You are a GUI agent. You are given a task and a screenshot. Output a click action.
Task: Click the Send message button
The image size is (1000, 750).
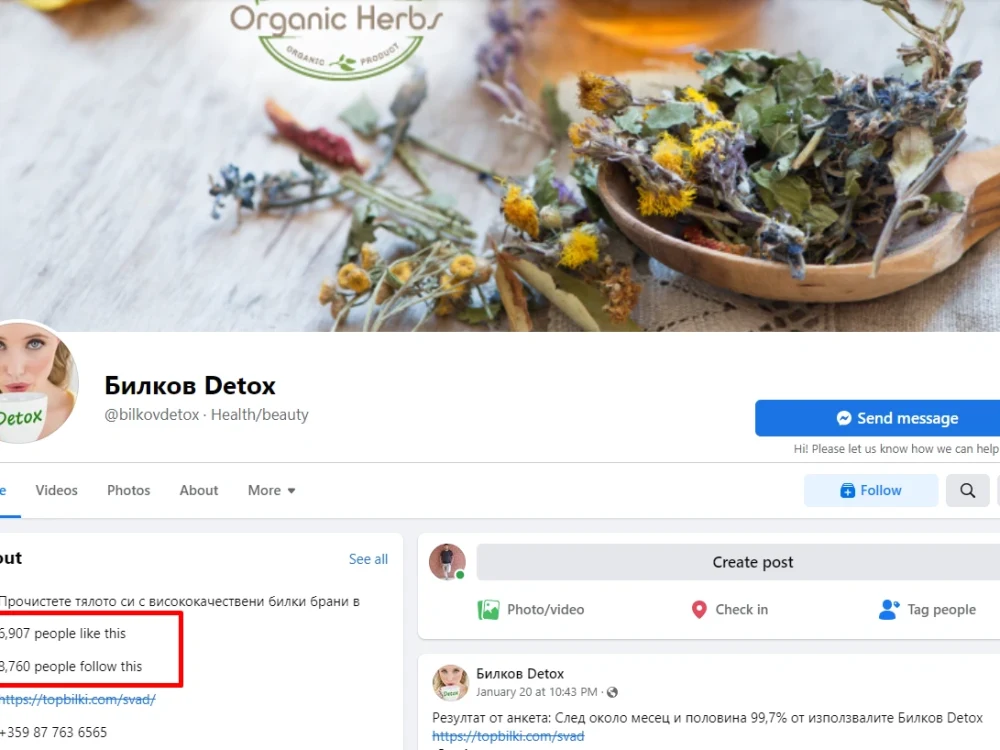[878, 418]
